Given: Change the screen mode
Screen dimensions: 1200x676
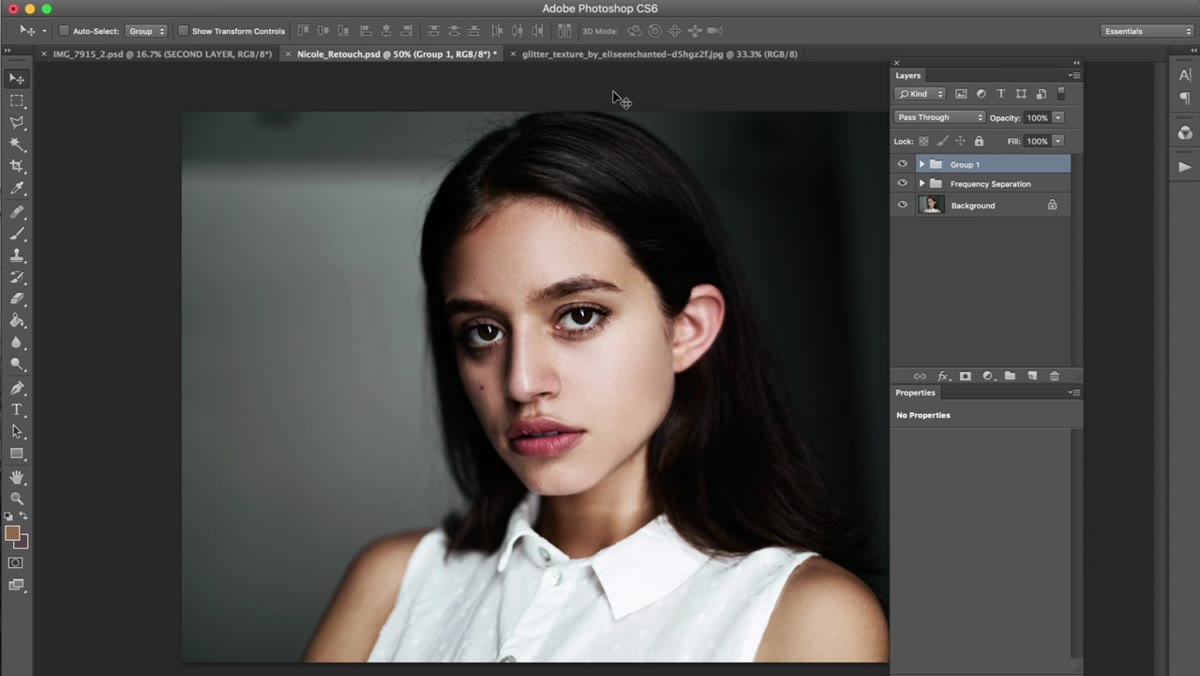Looking at the screenshot, I should click(16, 585).
